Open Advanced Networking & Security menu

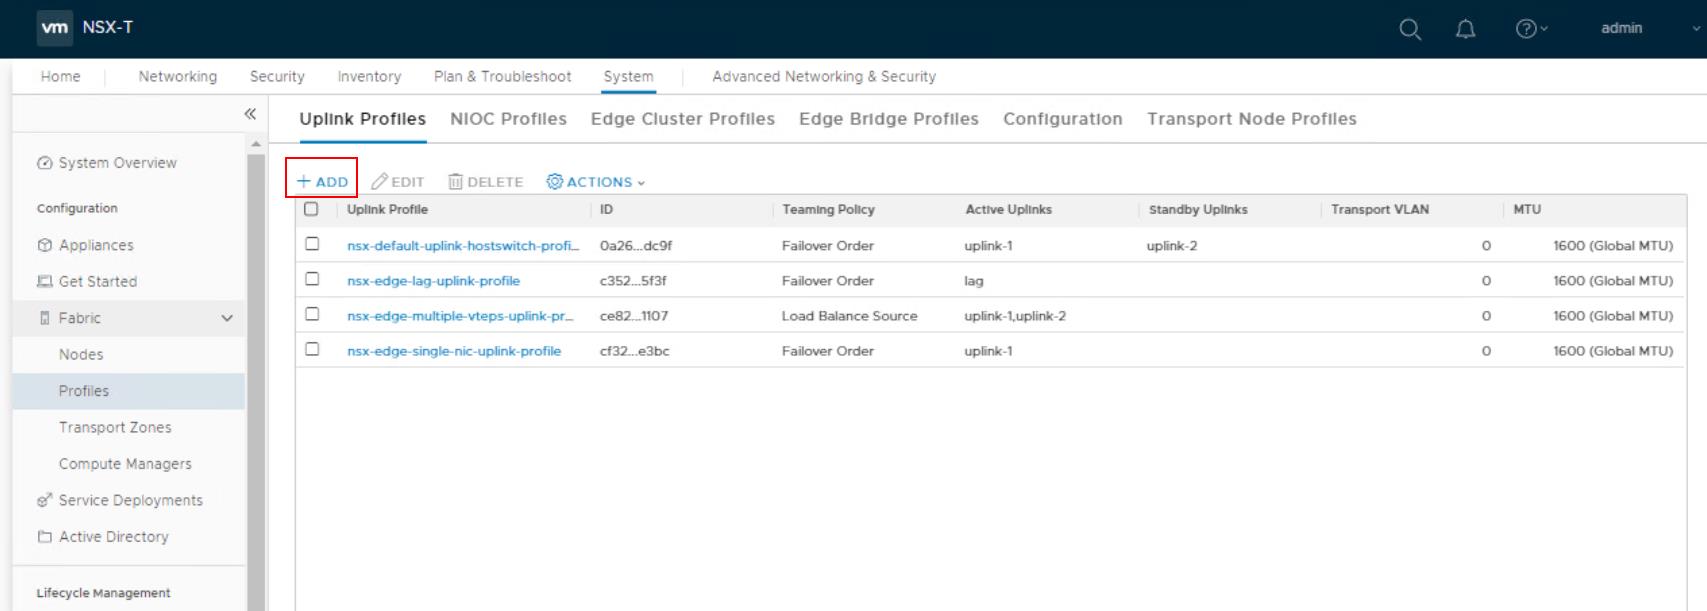click(824, 76)
